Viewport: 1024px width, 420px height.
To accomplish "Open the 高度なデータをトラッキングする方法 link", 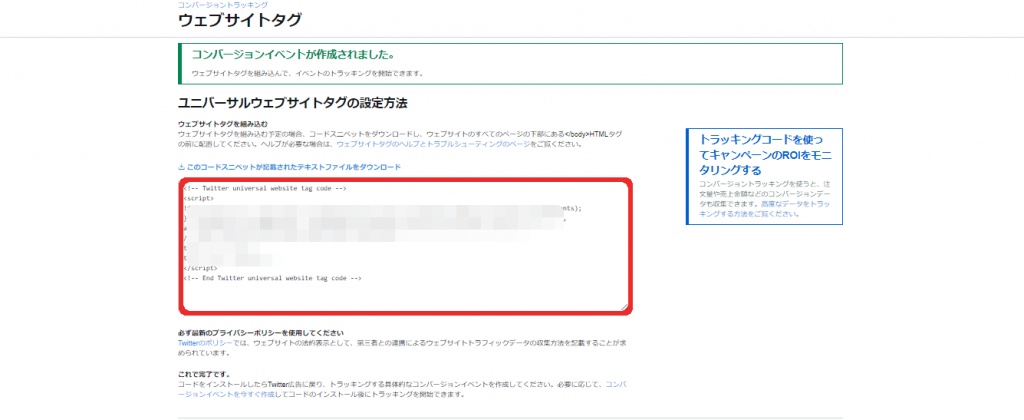I will pos(765,209).
